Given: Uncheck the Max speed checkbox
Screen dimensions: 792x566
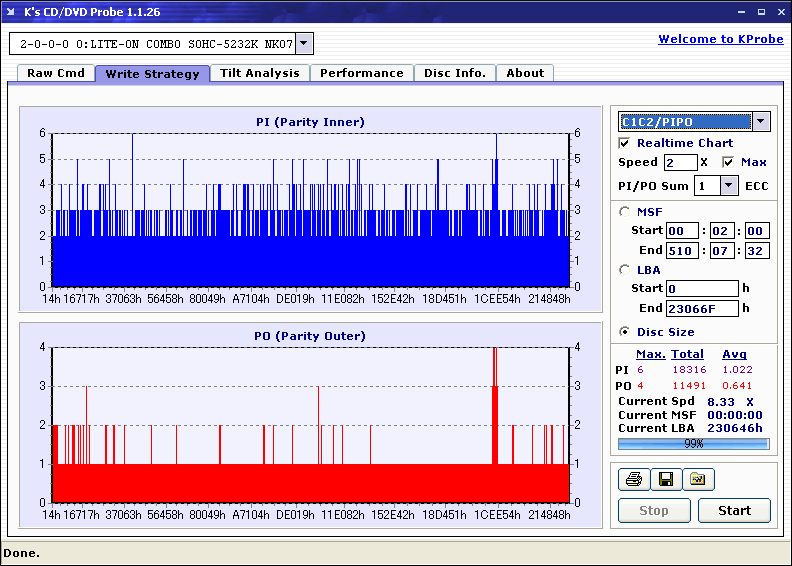Looking at the screenshot, I should tap(728, 162).
